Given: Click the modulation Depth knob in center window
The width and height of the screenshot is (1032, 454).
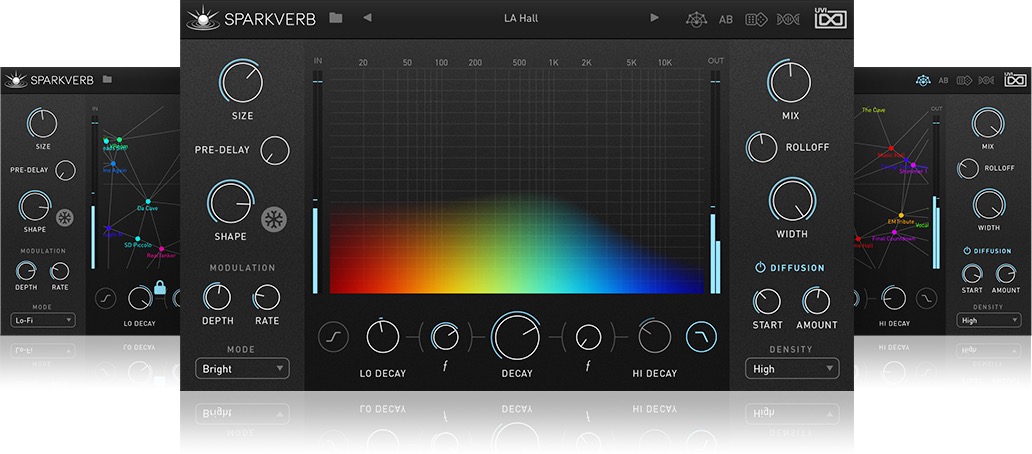Looking at the screenshot, I should tap(217, 297).
